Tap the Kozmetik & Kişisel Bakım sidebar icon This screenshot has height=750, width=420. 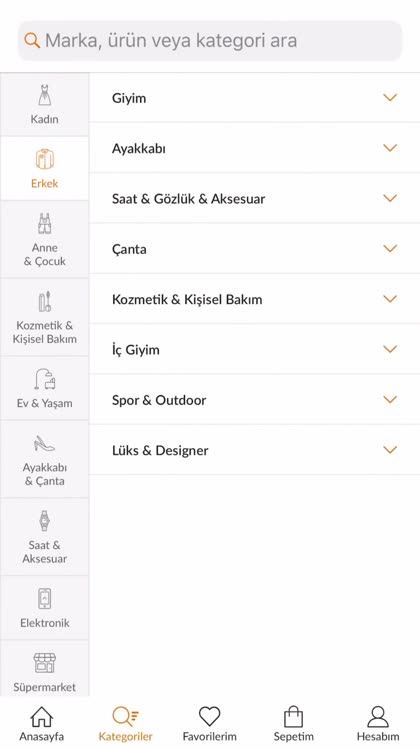(44, 301)
